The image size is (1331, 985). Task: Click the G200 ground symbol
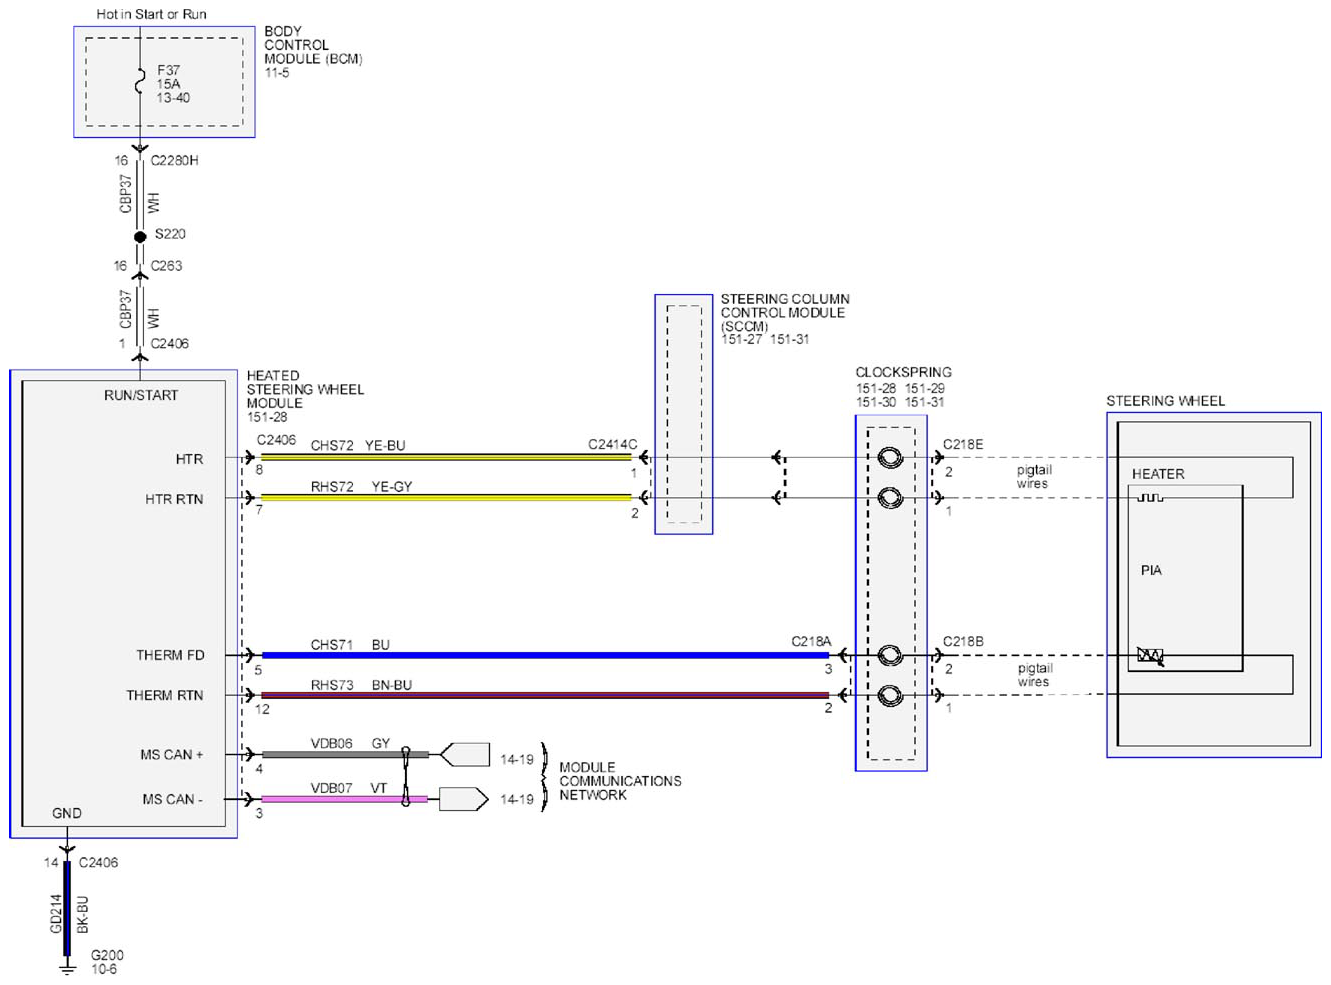point(67,966)
